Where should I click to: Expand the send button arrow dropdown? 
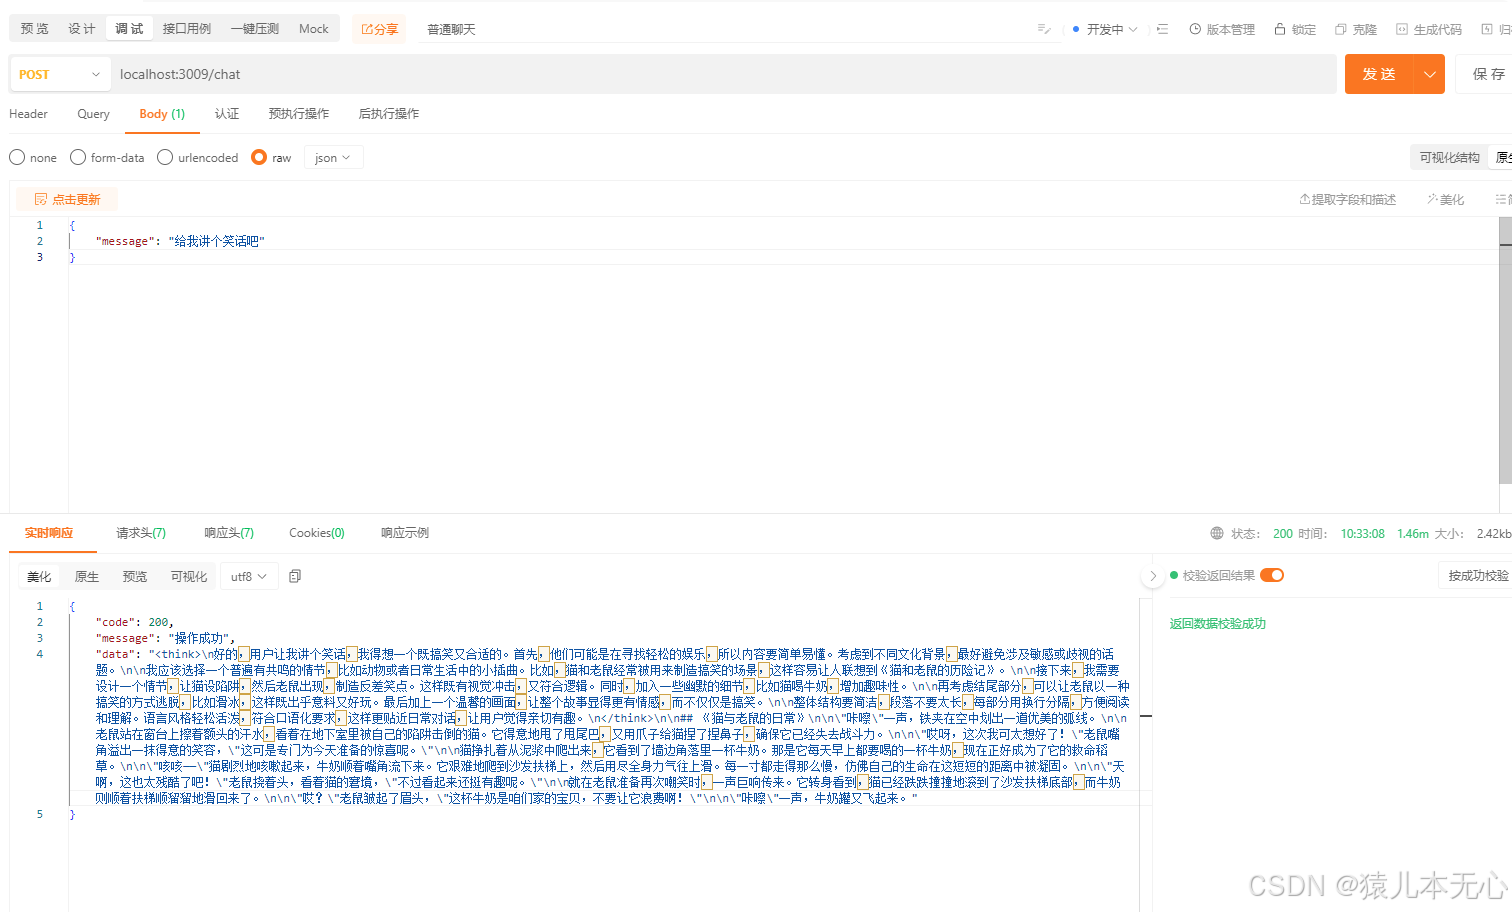pyautogui.click(x=1429, y=74)
